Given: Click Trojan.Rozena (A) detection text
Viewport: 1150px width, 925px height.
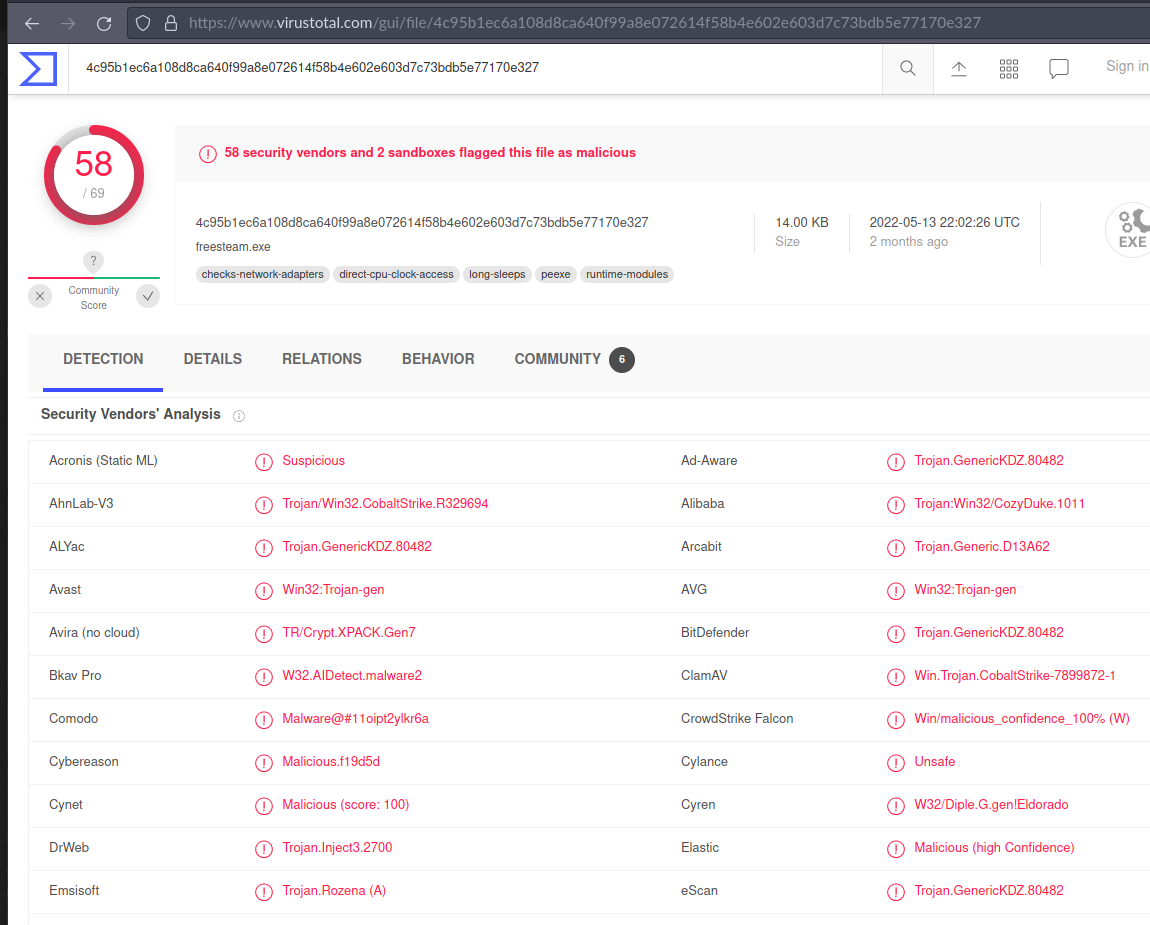Looking at the screenshot, I should [x=334, y=891].
